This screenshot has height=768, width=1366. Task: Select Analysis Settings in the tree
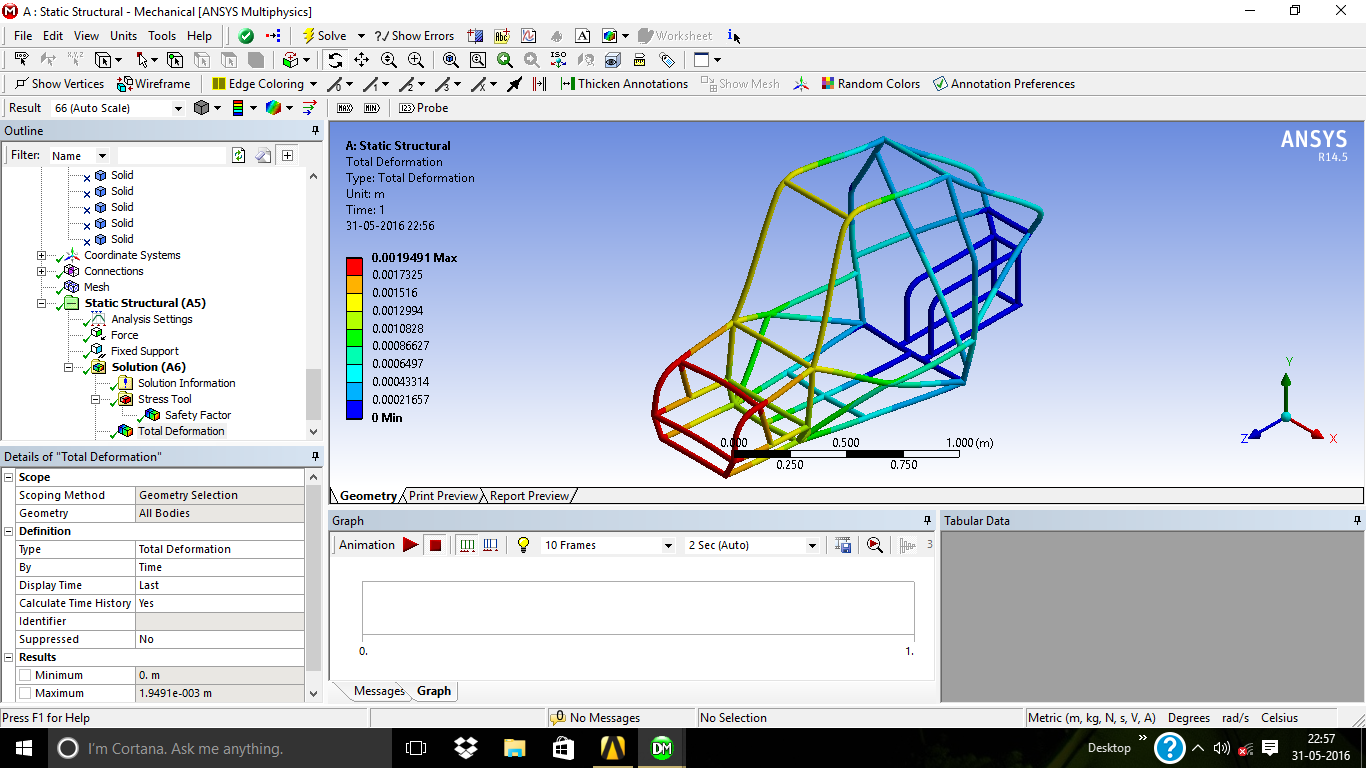[152, 319]
